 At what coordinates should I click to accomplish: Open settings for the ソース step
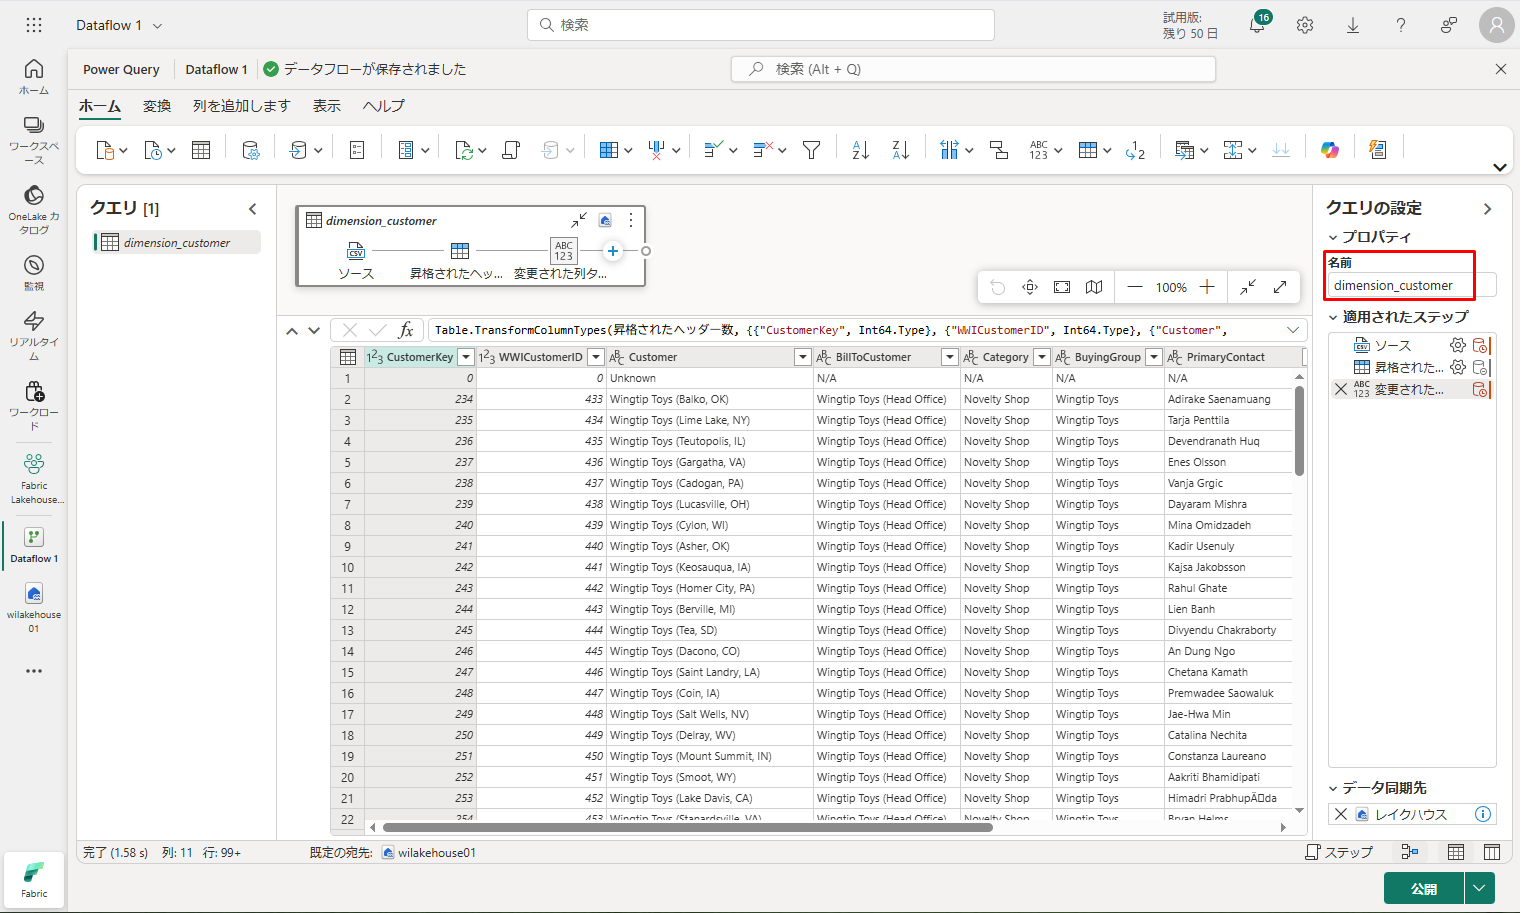click(1458, 345)
